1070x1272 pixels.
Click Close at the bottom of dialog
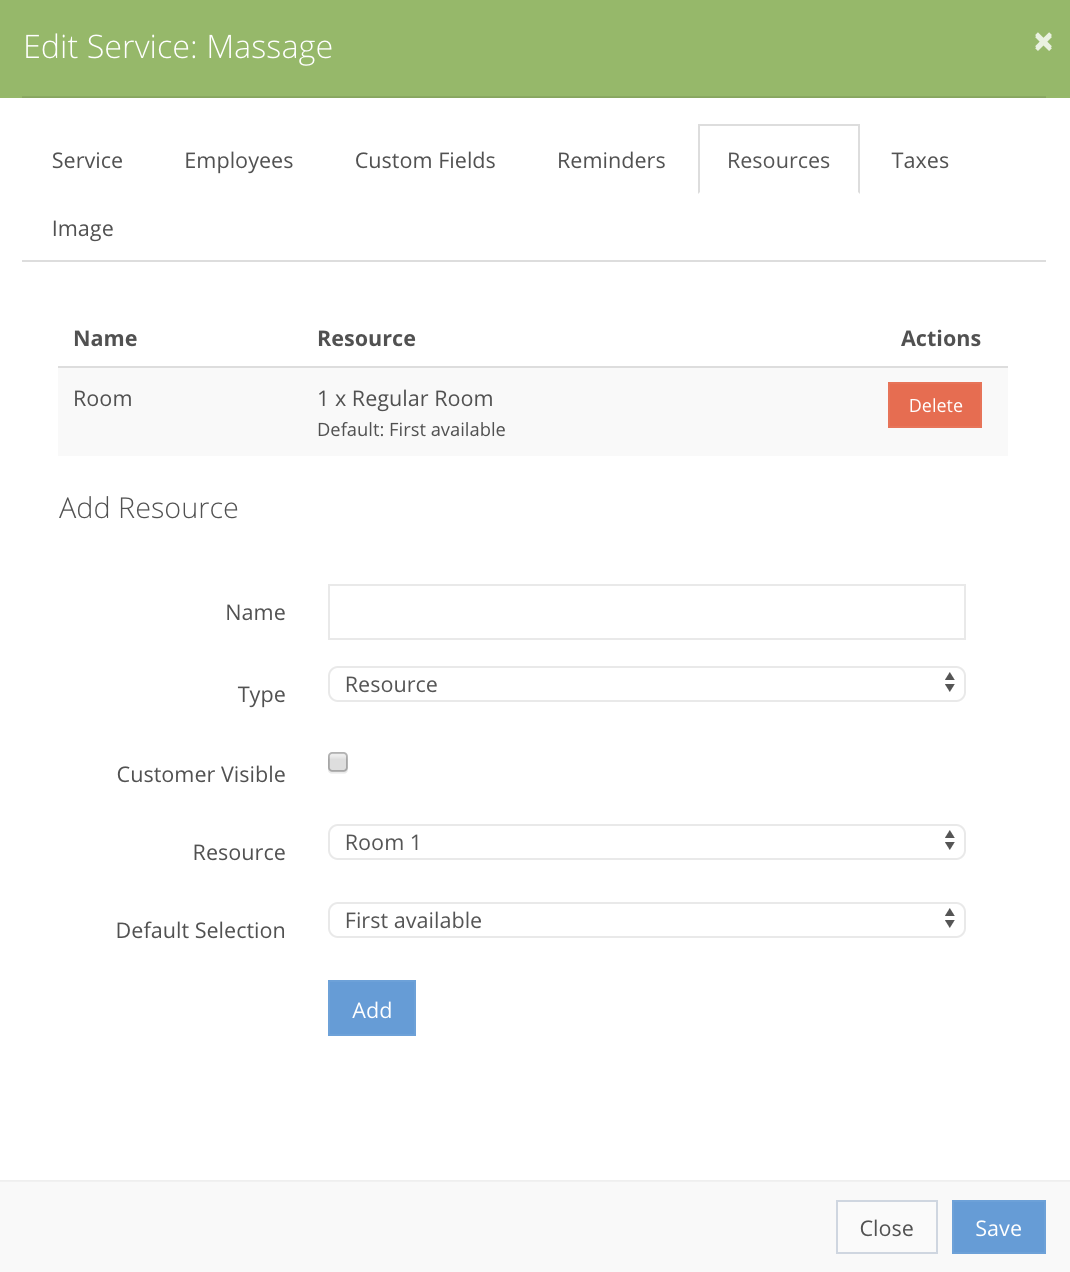coord(886,1227)
